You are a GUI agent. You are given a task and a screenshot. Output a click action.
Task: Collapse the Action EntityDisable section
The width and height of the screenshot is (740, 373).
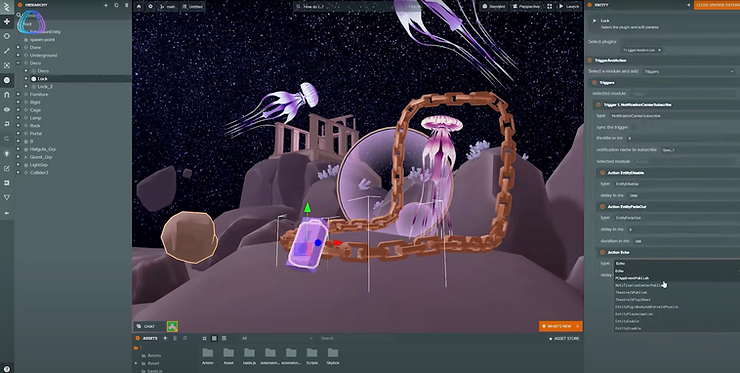(x=602, y=173)
